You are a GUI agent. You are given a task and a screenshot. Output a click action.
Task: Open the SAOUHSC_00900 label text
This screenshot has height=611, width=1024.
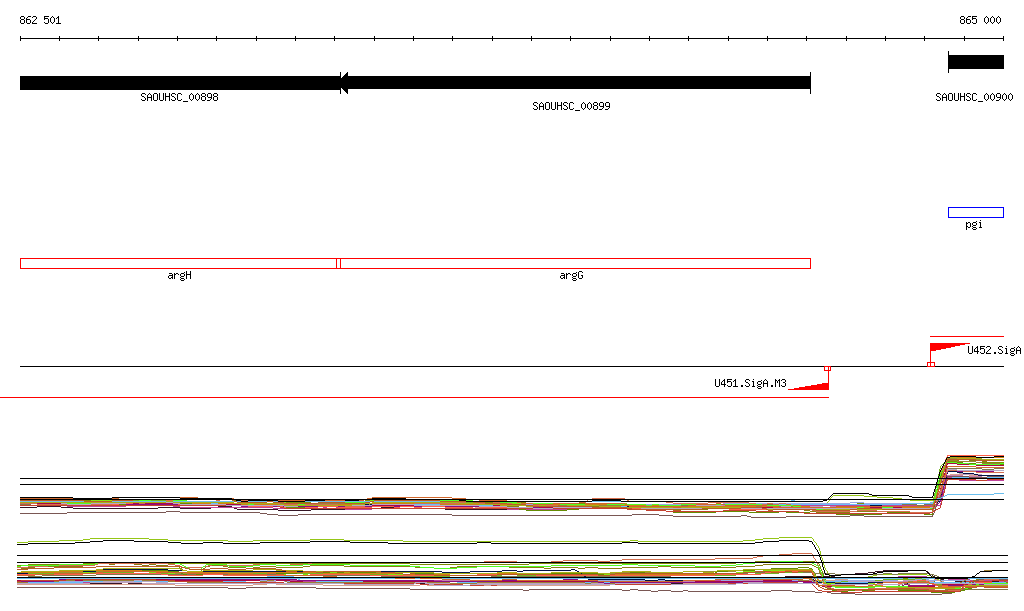[x=974, y=97]
